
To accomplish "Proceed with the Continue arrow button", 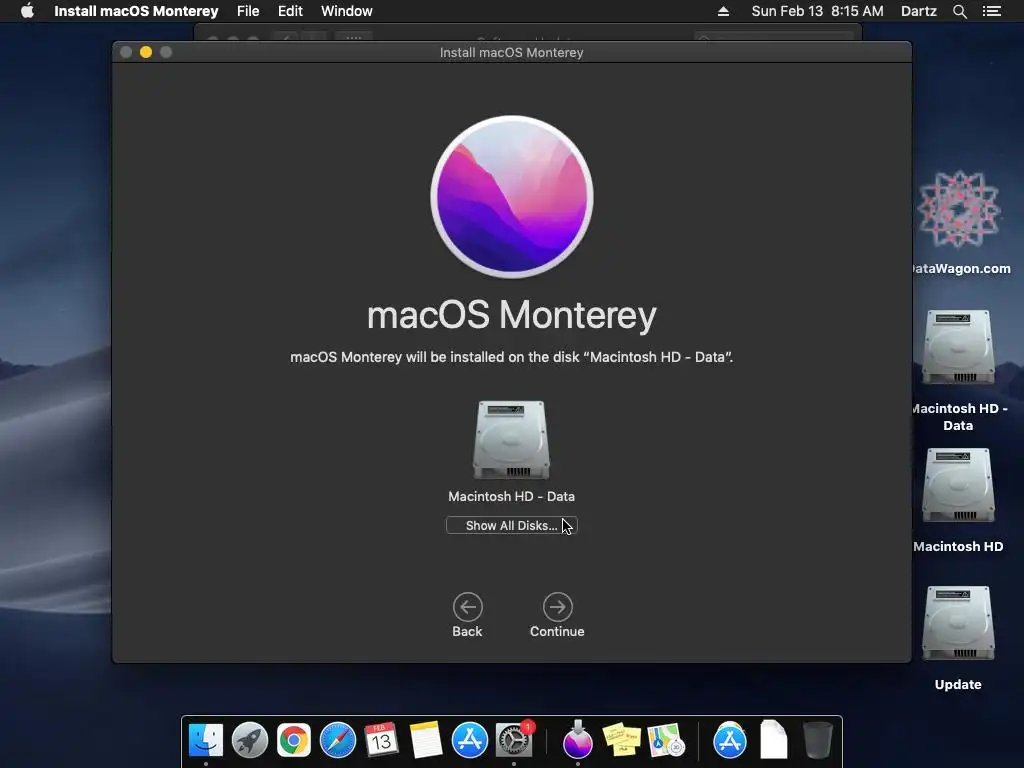I will (557, 607).
